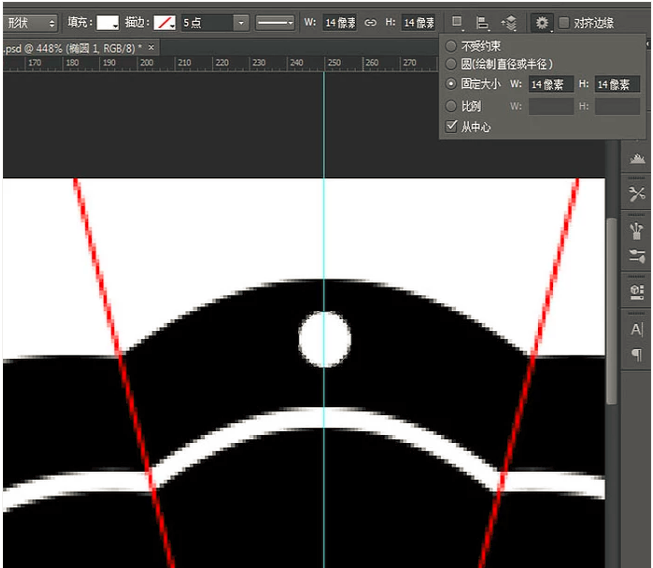Image resolution: width=653 pixels, height=568 pixels.
Task: Click the options bar H height field
Action: coord(419,22)
